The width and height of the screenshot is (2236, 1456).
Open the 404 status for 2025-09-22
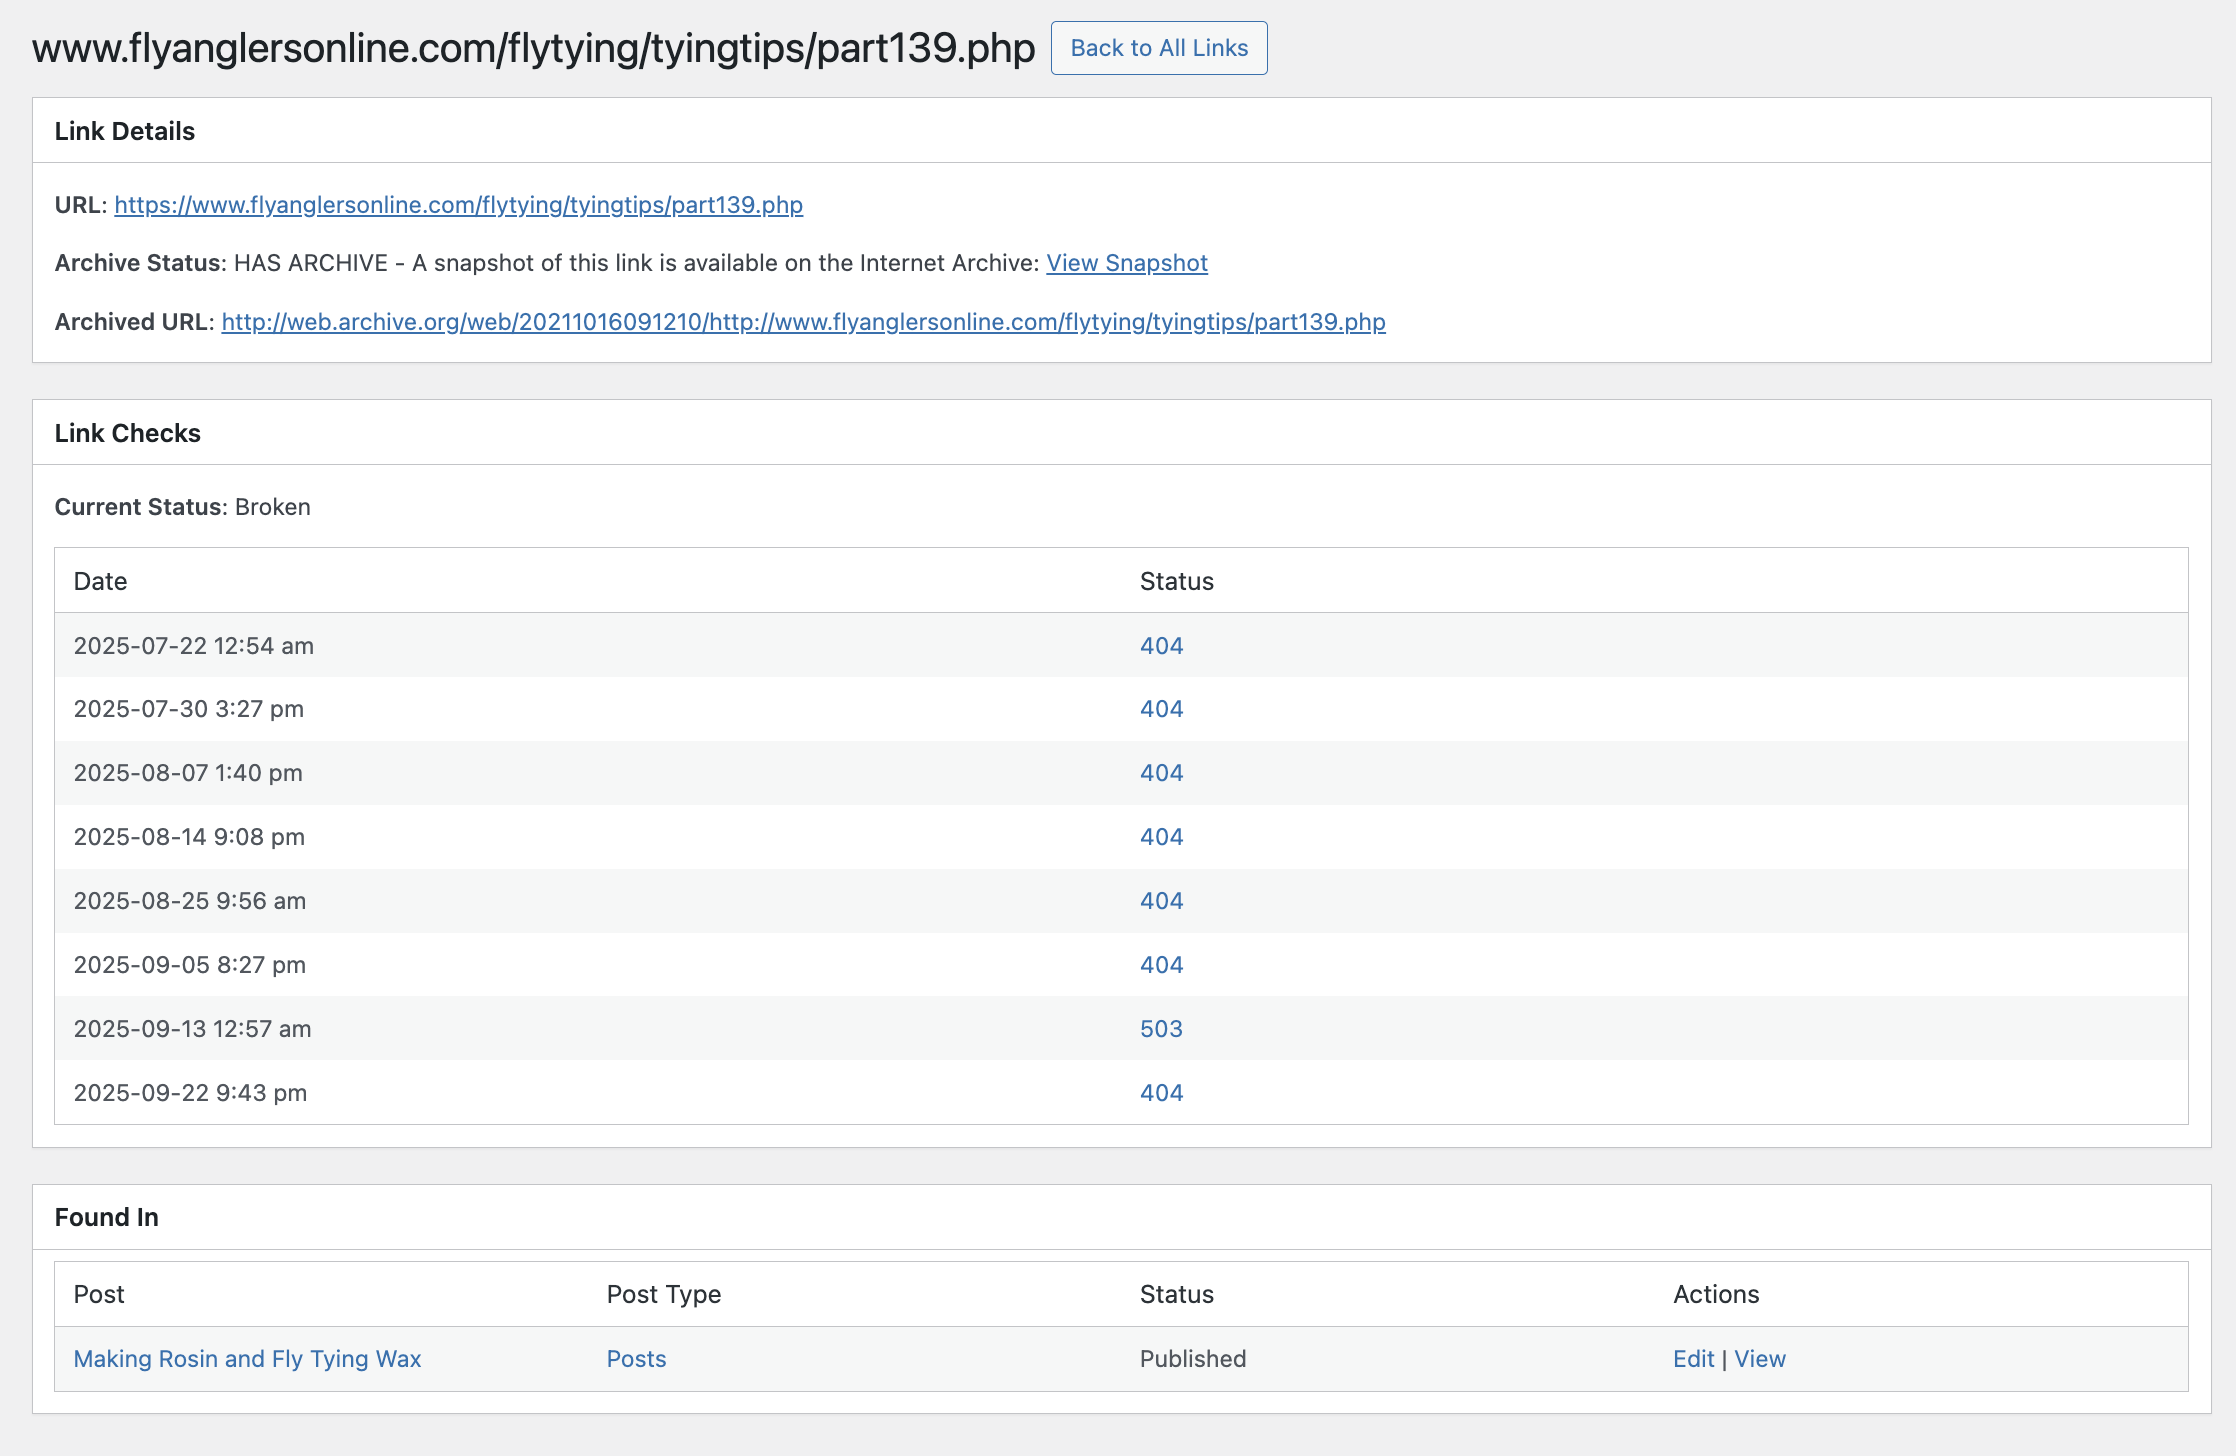[x=1161, y=1092]
